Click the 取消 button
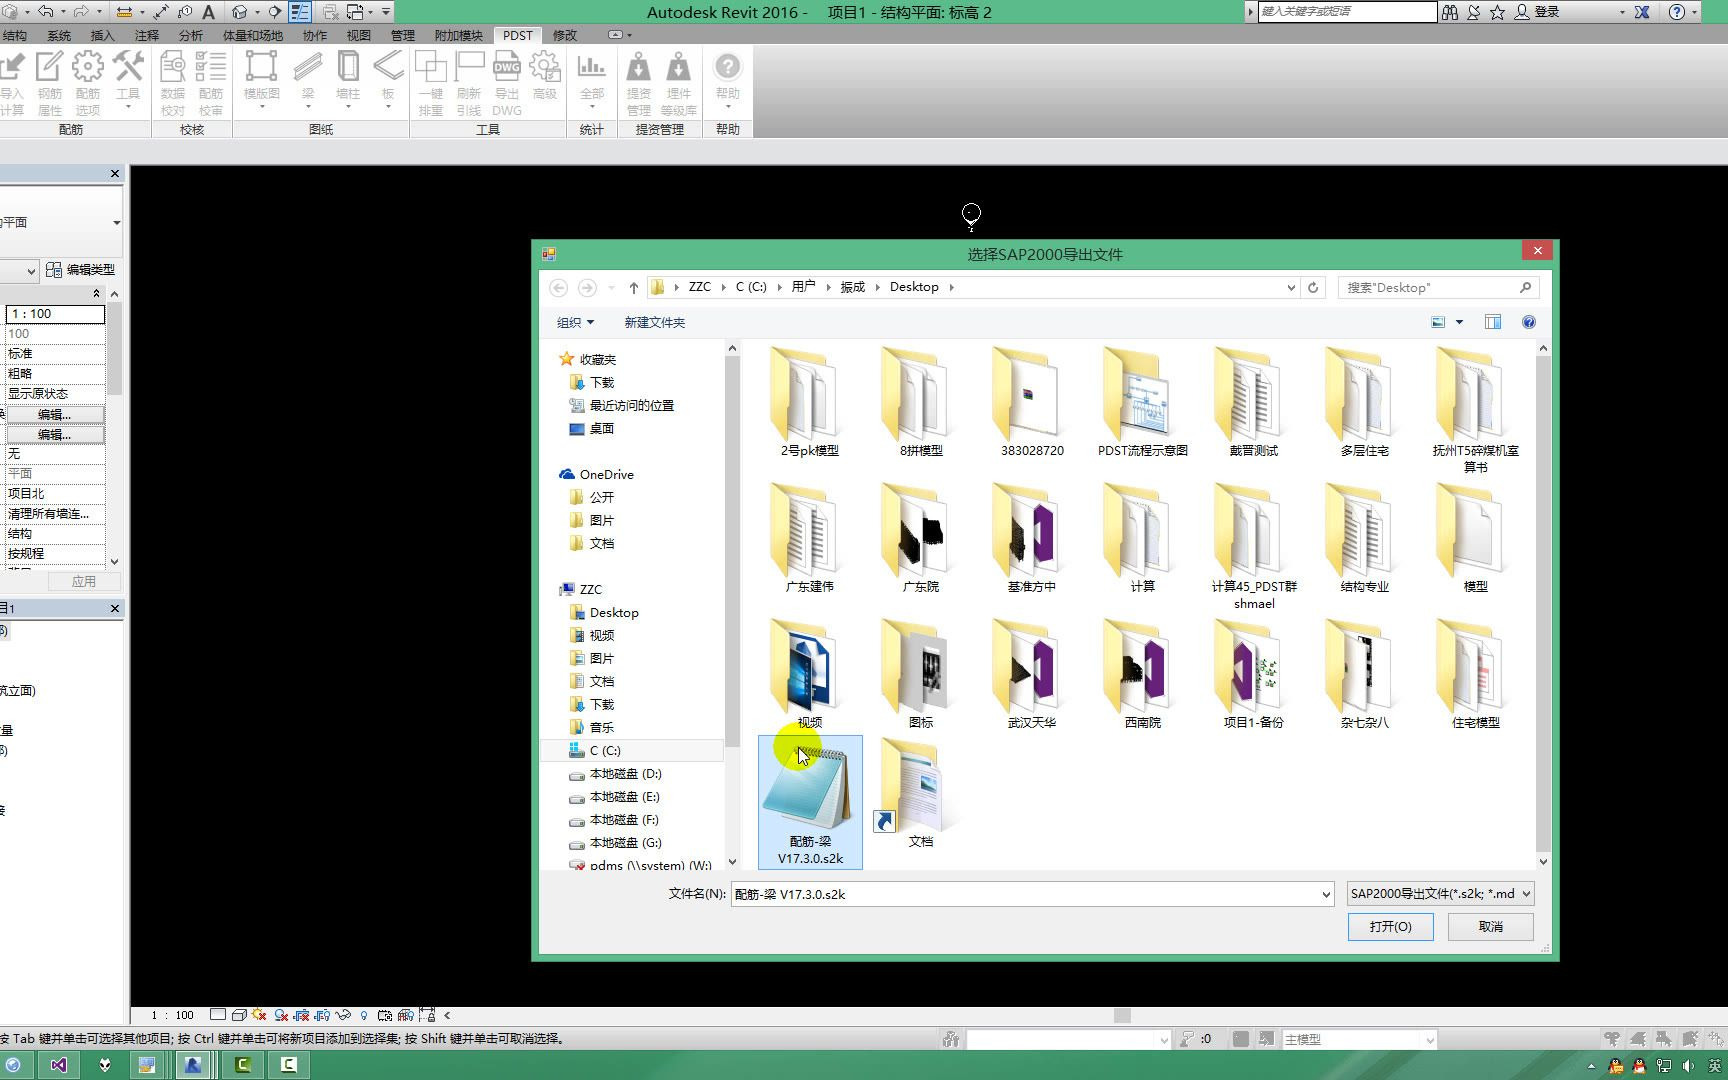Screen dimensions: 1728x1080 click(1490, 927)
